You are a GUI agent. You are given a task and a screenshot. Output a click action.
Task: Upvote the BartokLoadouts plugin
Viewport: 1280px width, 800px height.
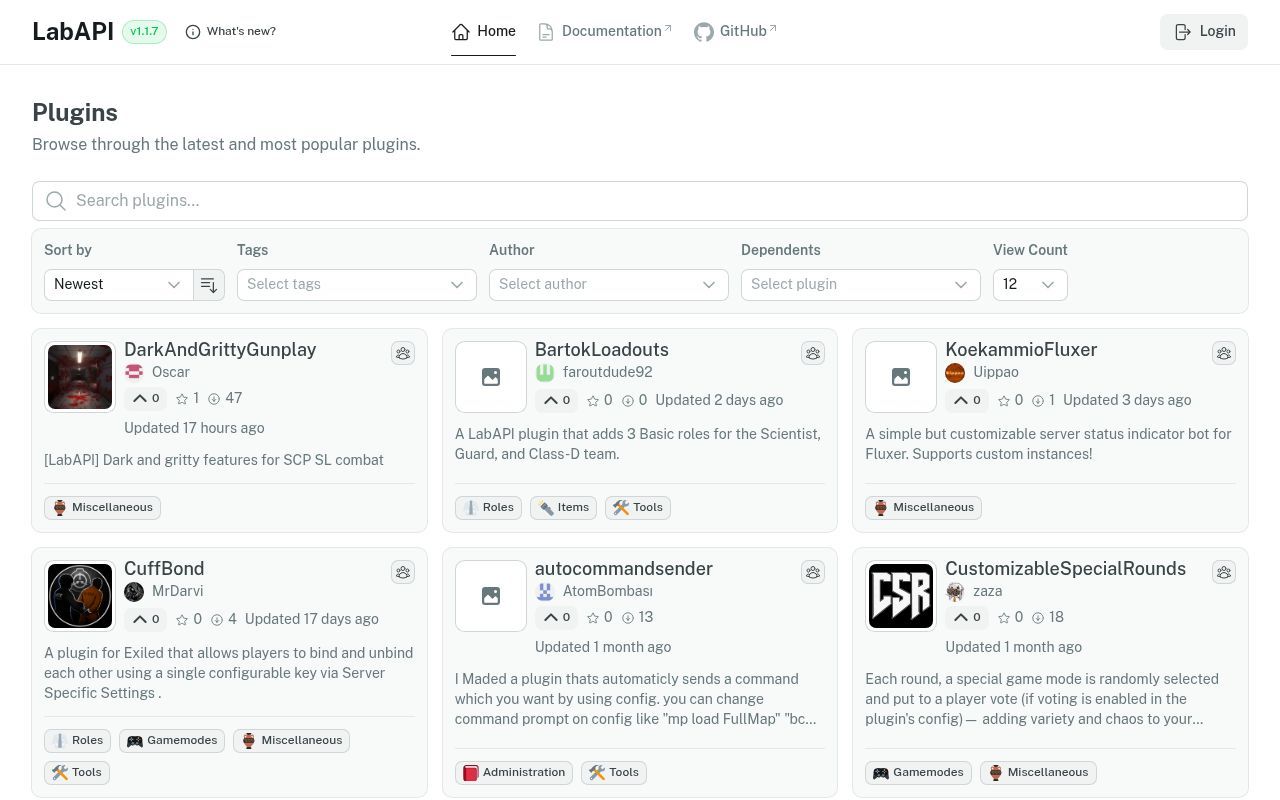click(x=559, y=400)
